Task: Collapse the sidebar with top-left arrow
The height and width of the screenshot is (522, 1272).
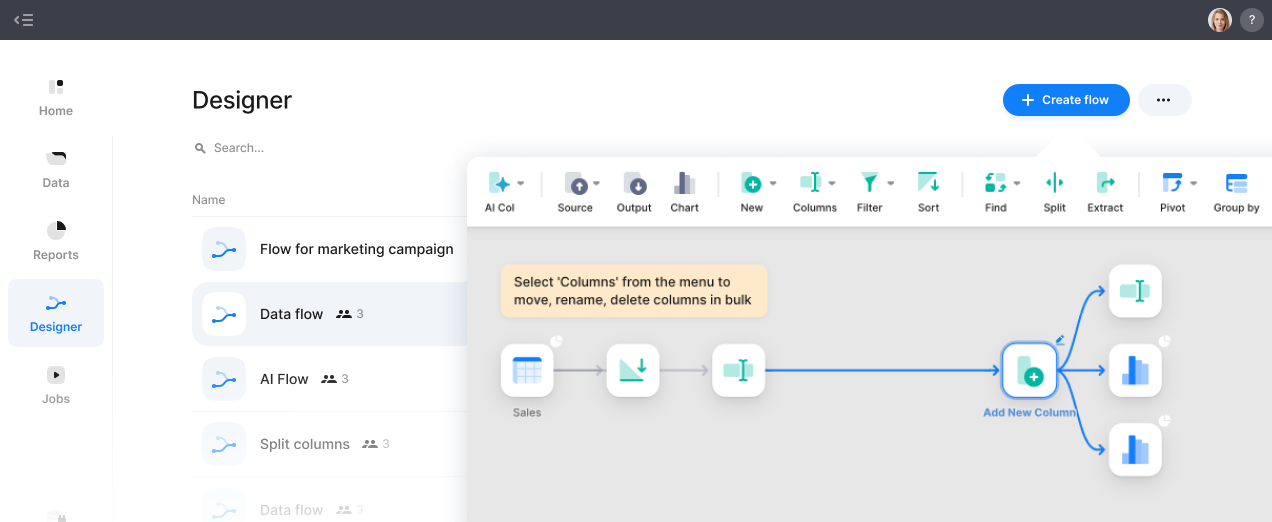Action: tap(23, 20)
